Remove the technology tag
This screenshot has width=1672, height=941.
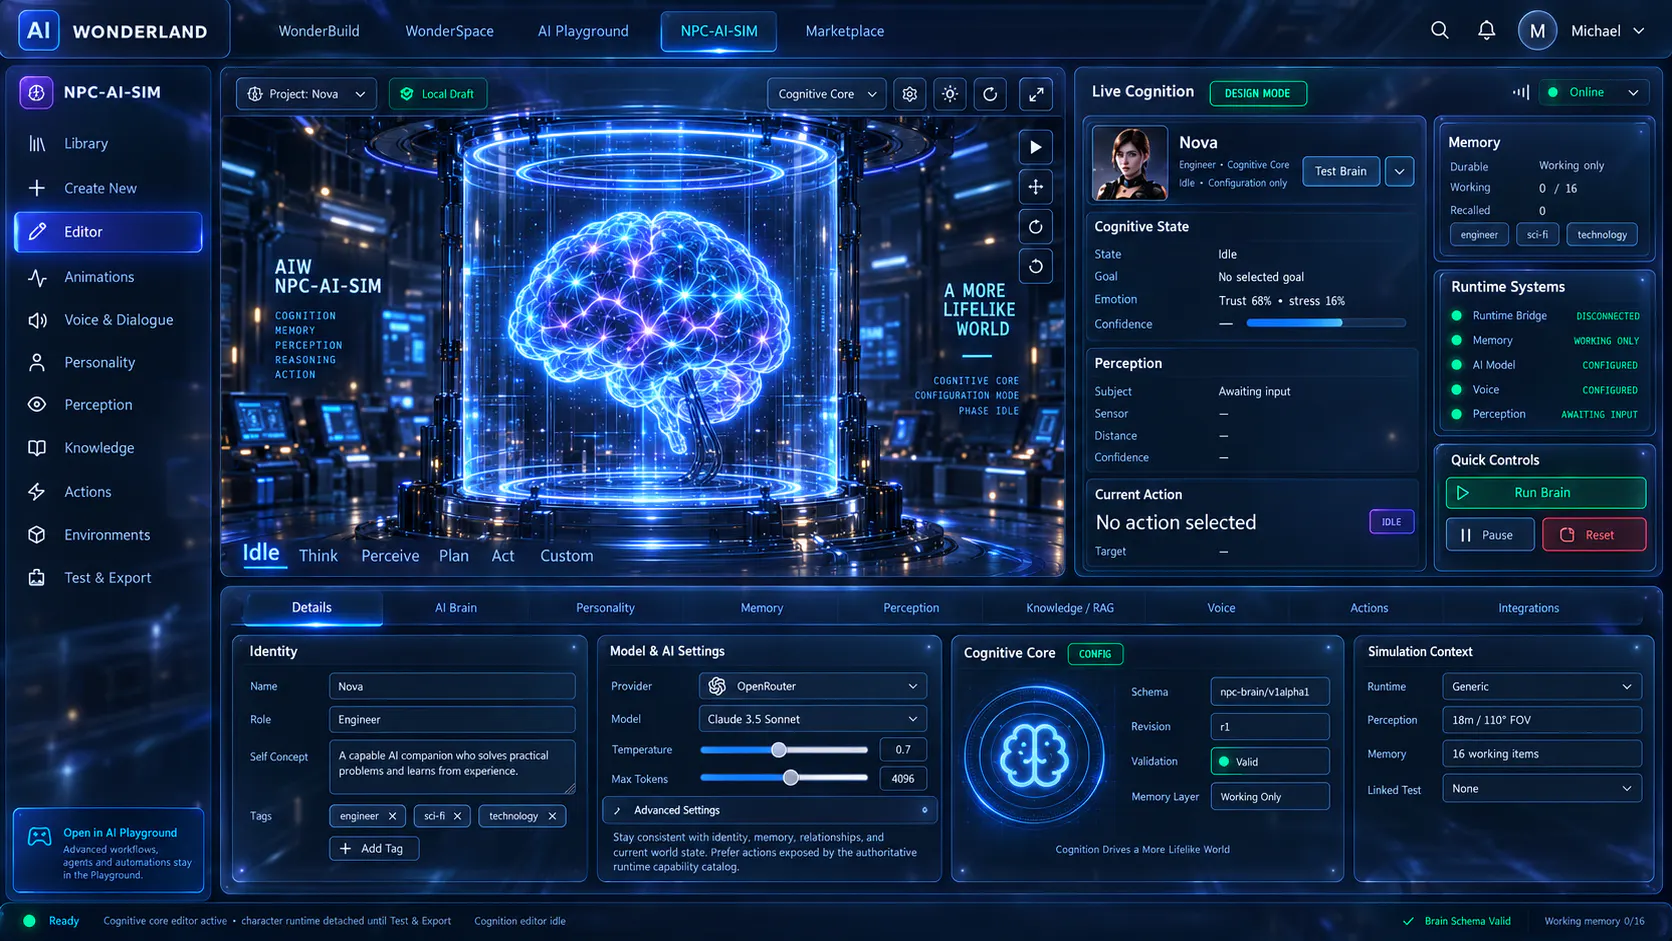(x=552, y=816)
